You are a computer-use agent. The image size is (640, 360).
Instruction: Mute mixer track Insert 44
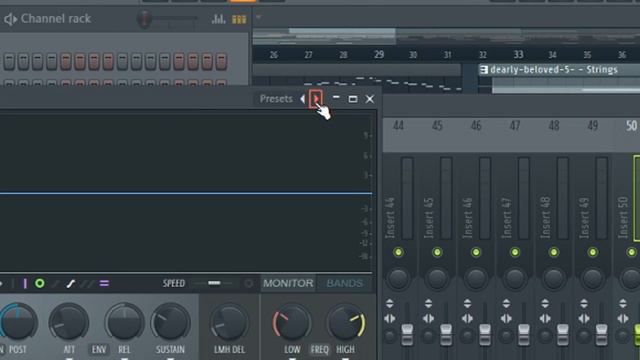point(398,252)
